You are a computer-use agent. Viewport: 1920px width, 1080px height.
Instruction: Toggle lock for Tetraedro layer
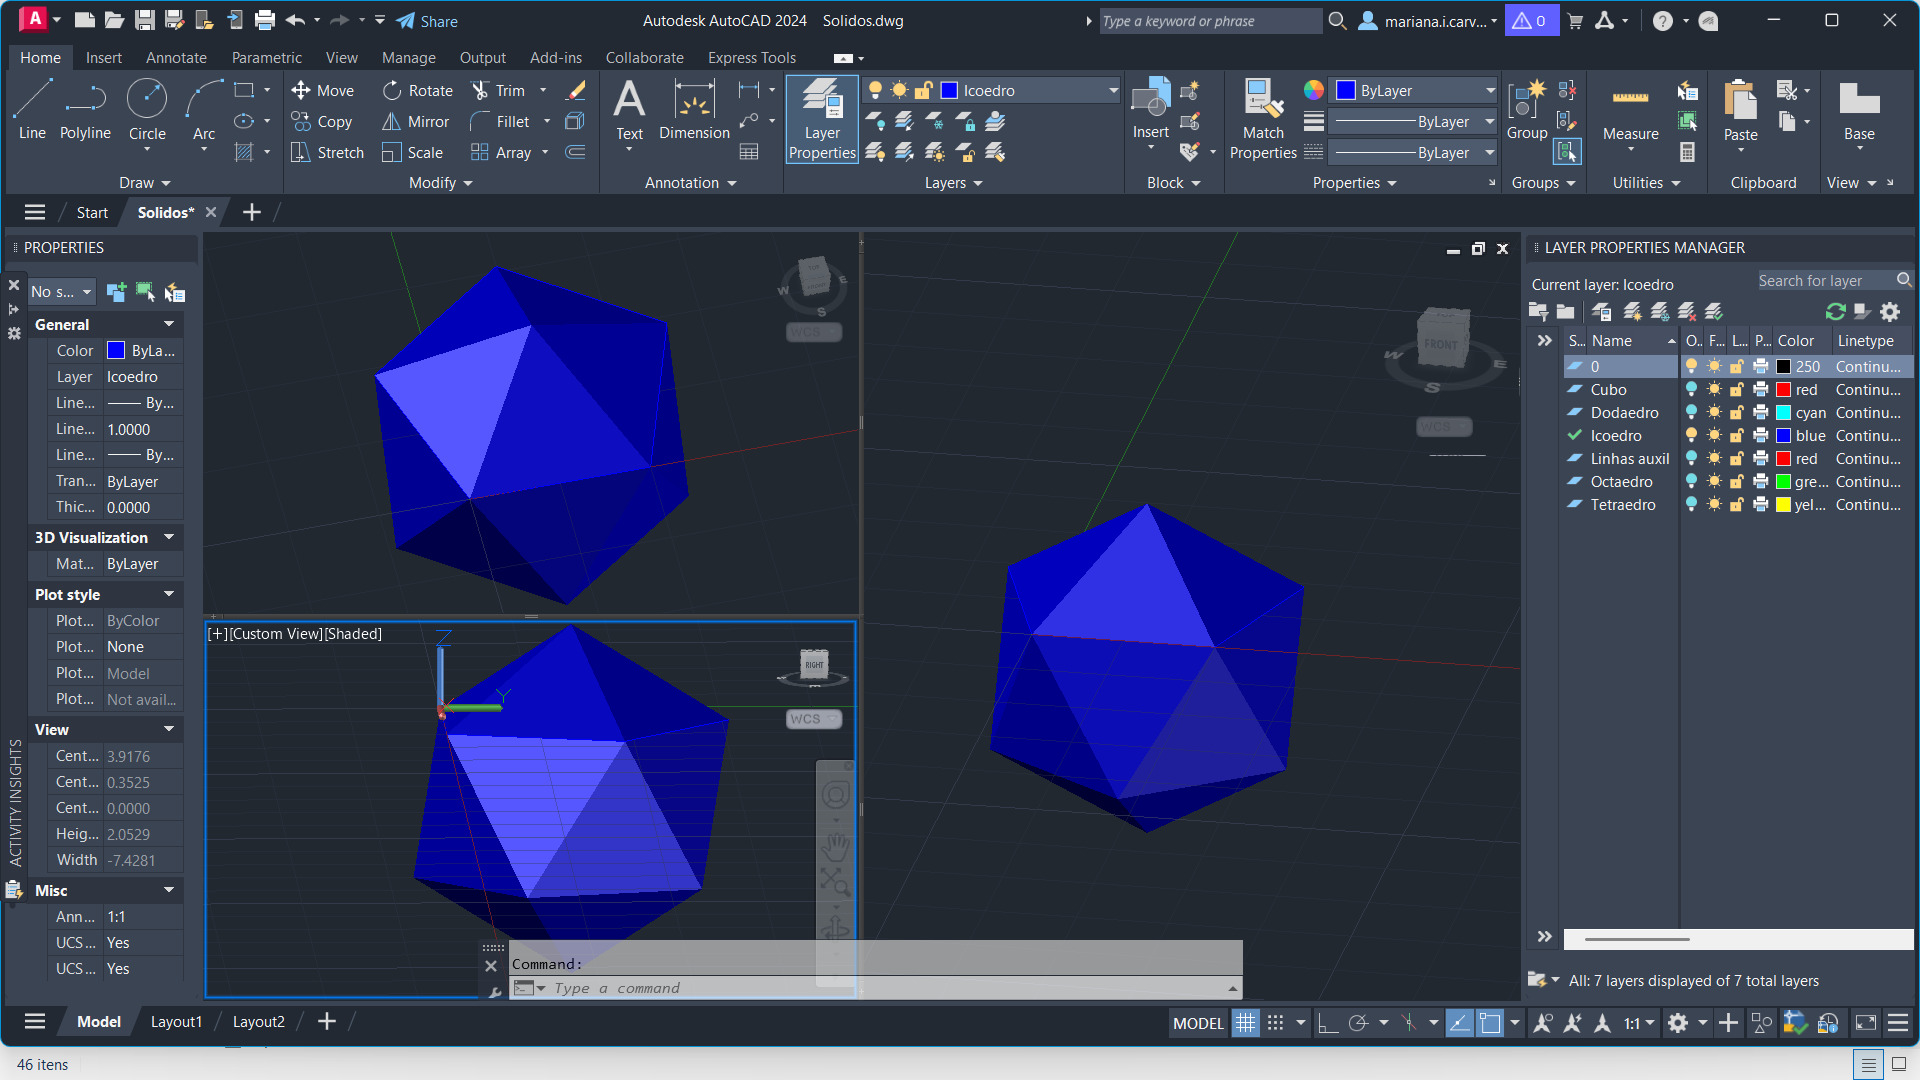click(x=1737, y=505)
